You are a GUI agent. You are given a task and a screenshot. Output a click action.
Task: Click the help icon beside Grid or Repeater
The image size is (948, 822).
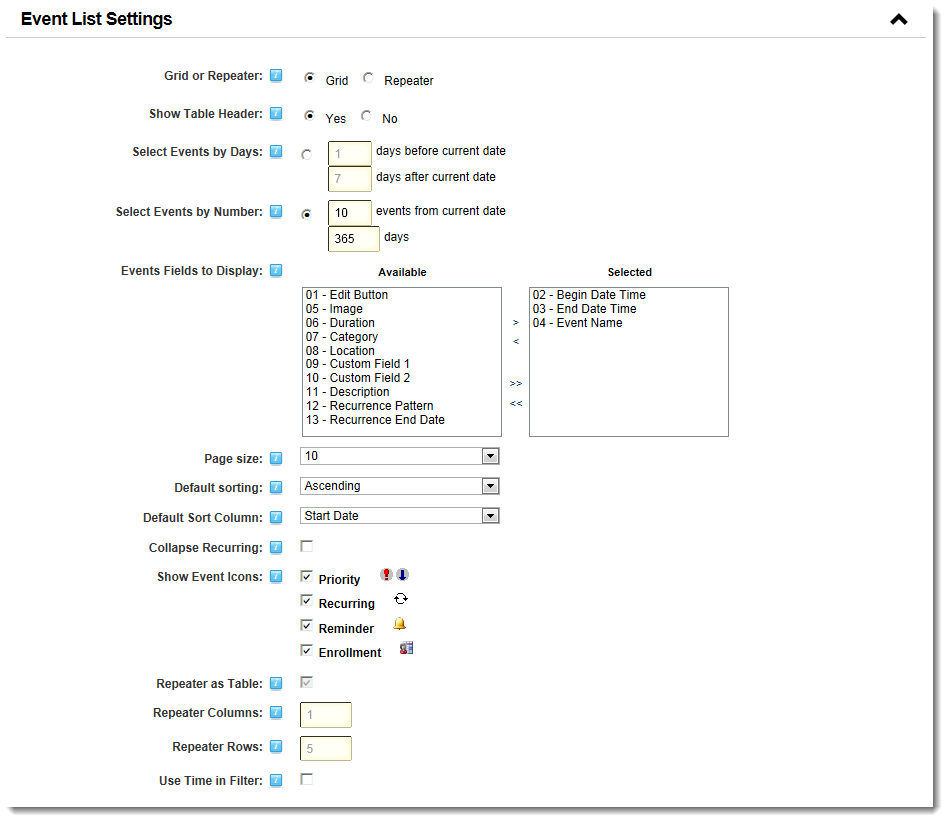pos(275,75)
